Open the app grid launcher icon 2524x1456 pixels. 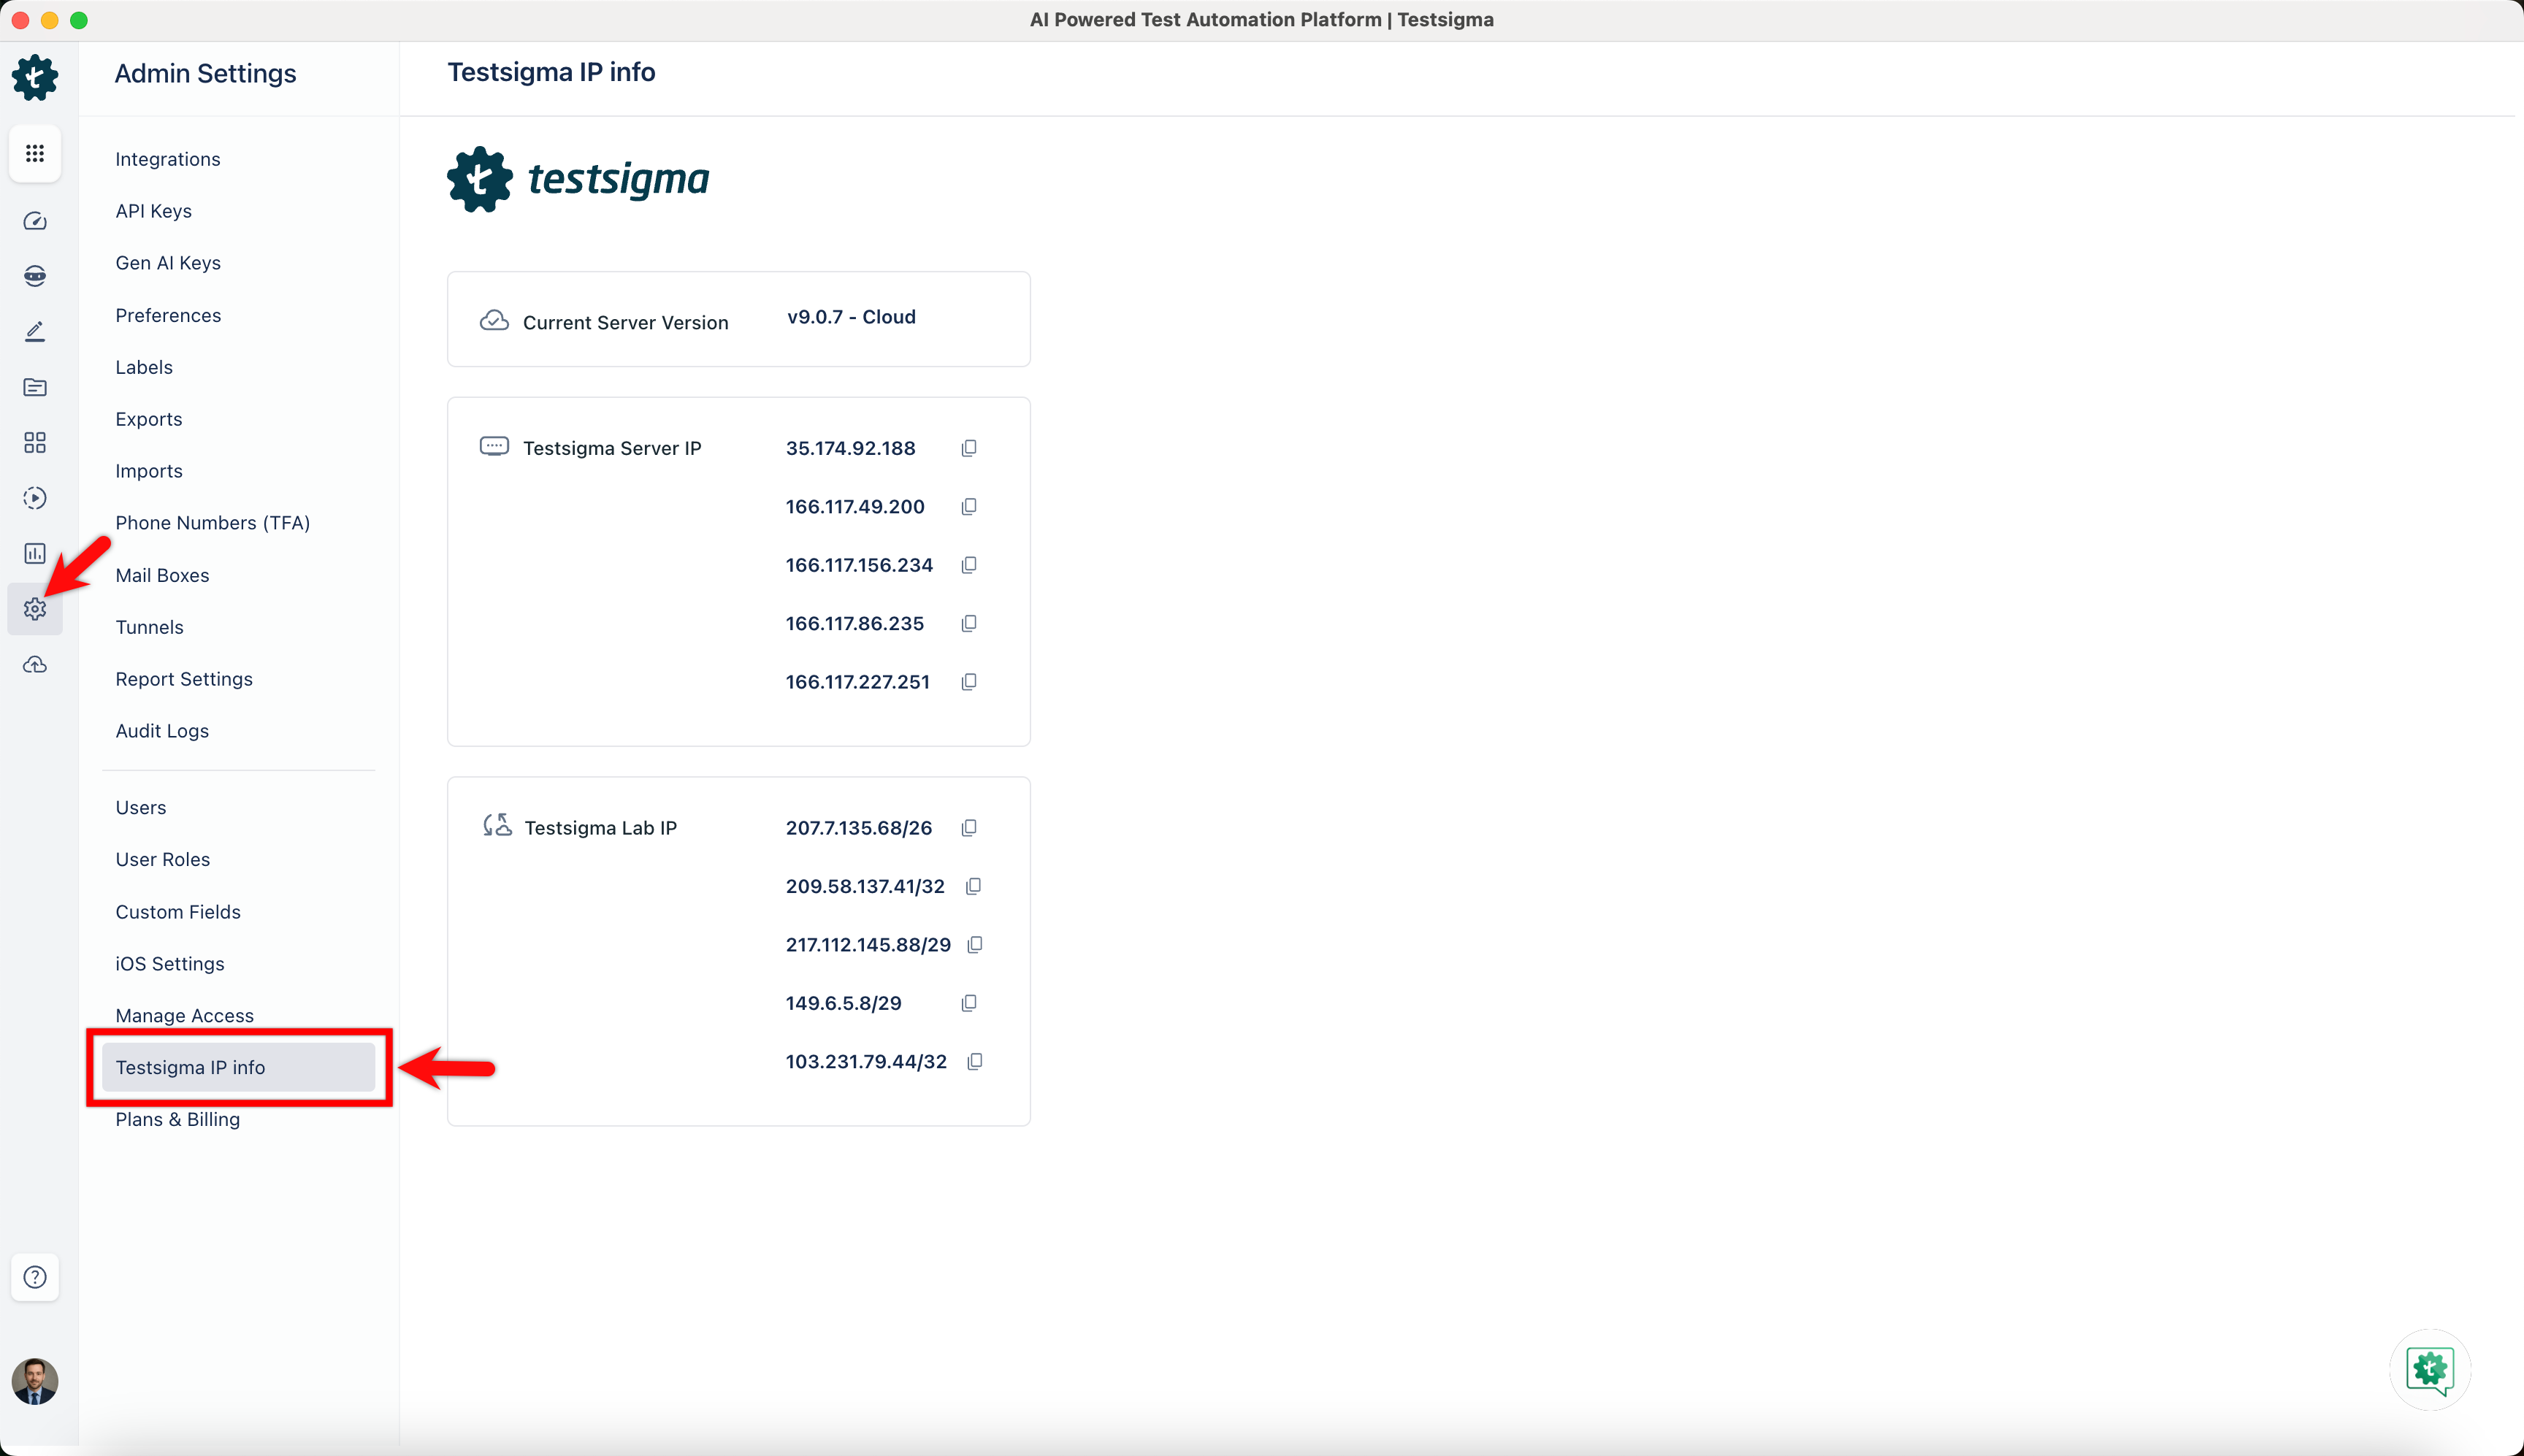click(35, 153)
